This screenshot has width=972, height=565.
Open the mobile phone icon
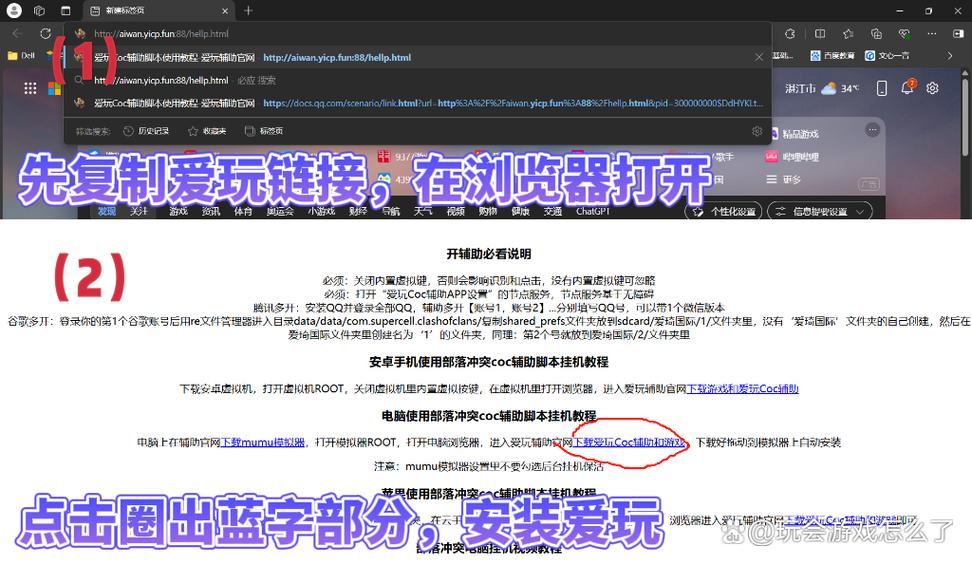(881, 89)
